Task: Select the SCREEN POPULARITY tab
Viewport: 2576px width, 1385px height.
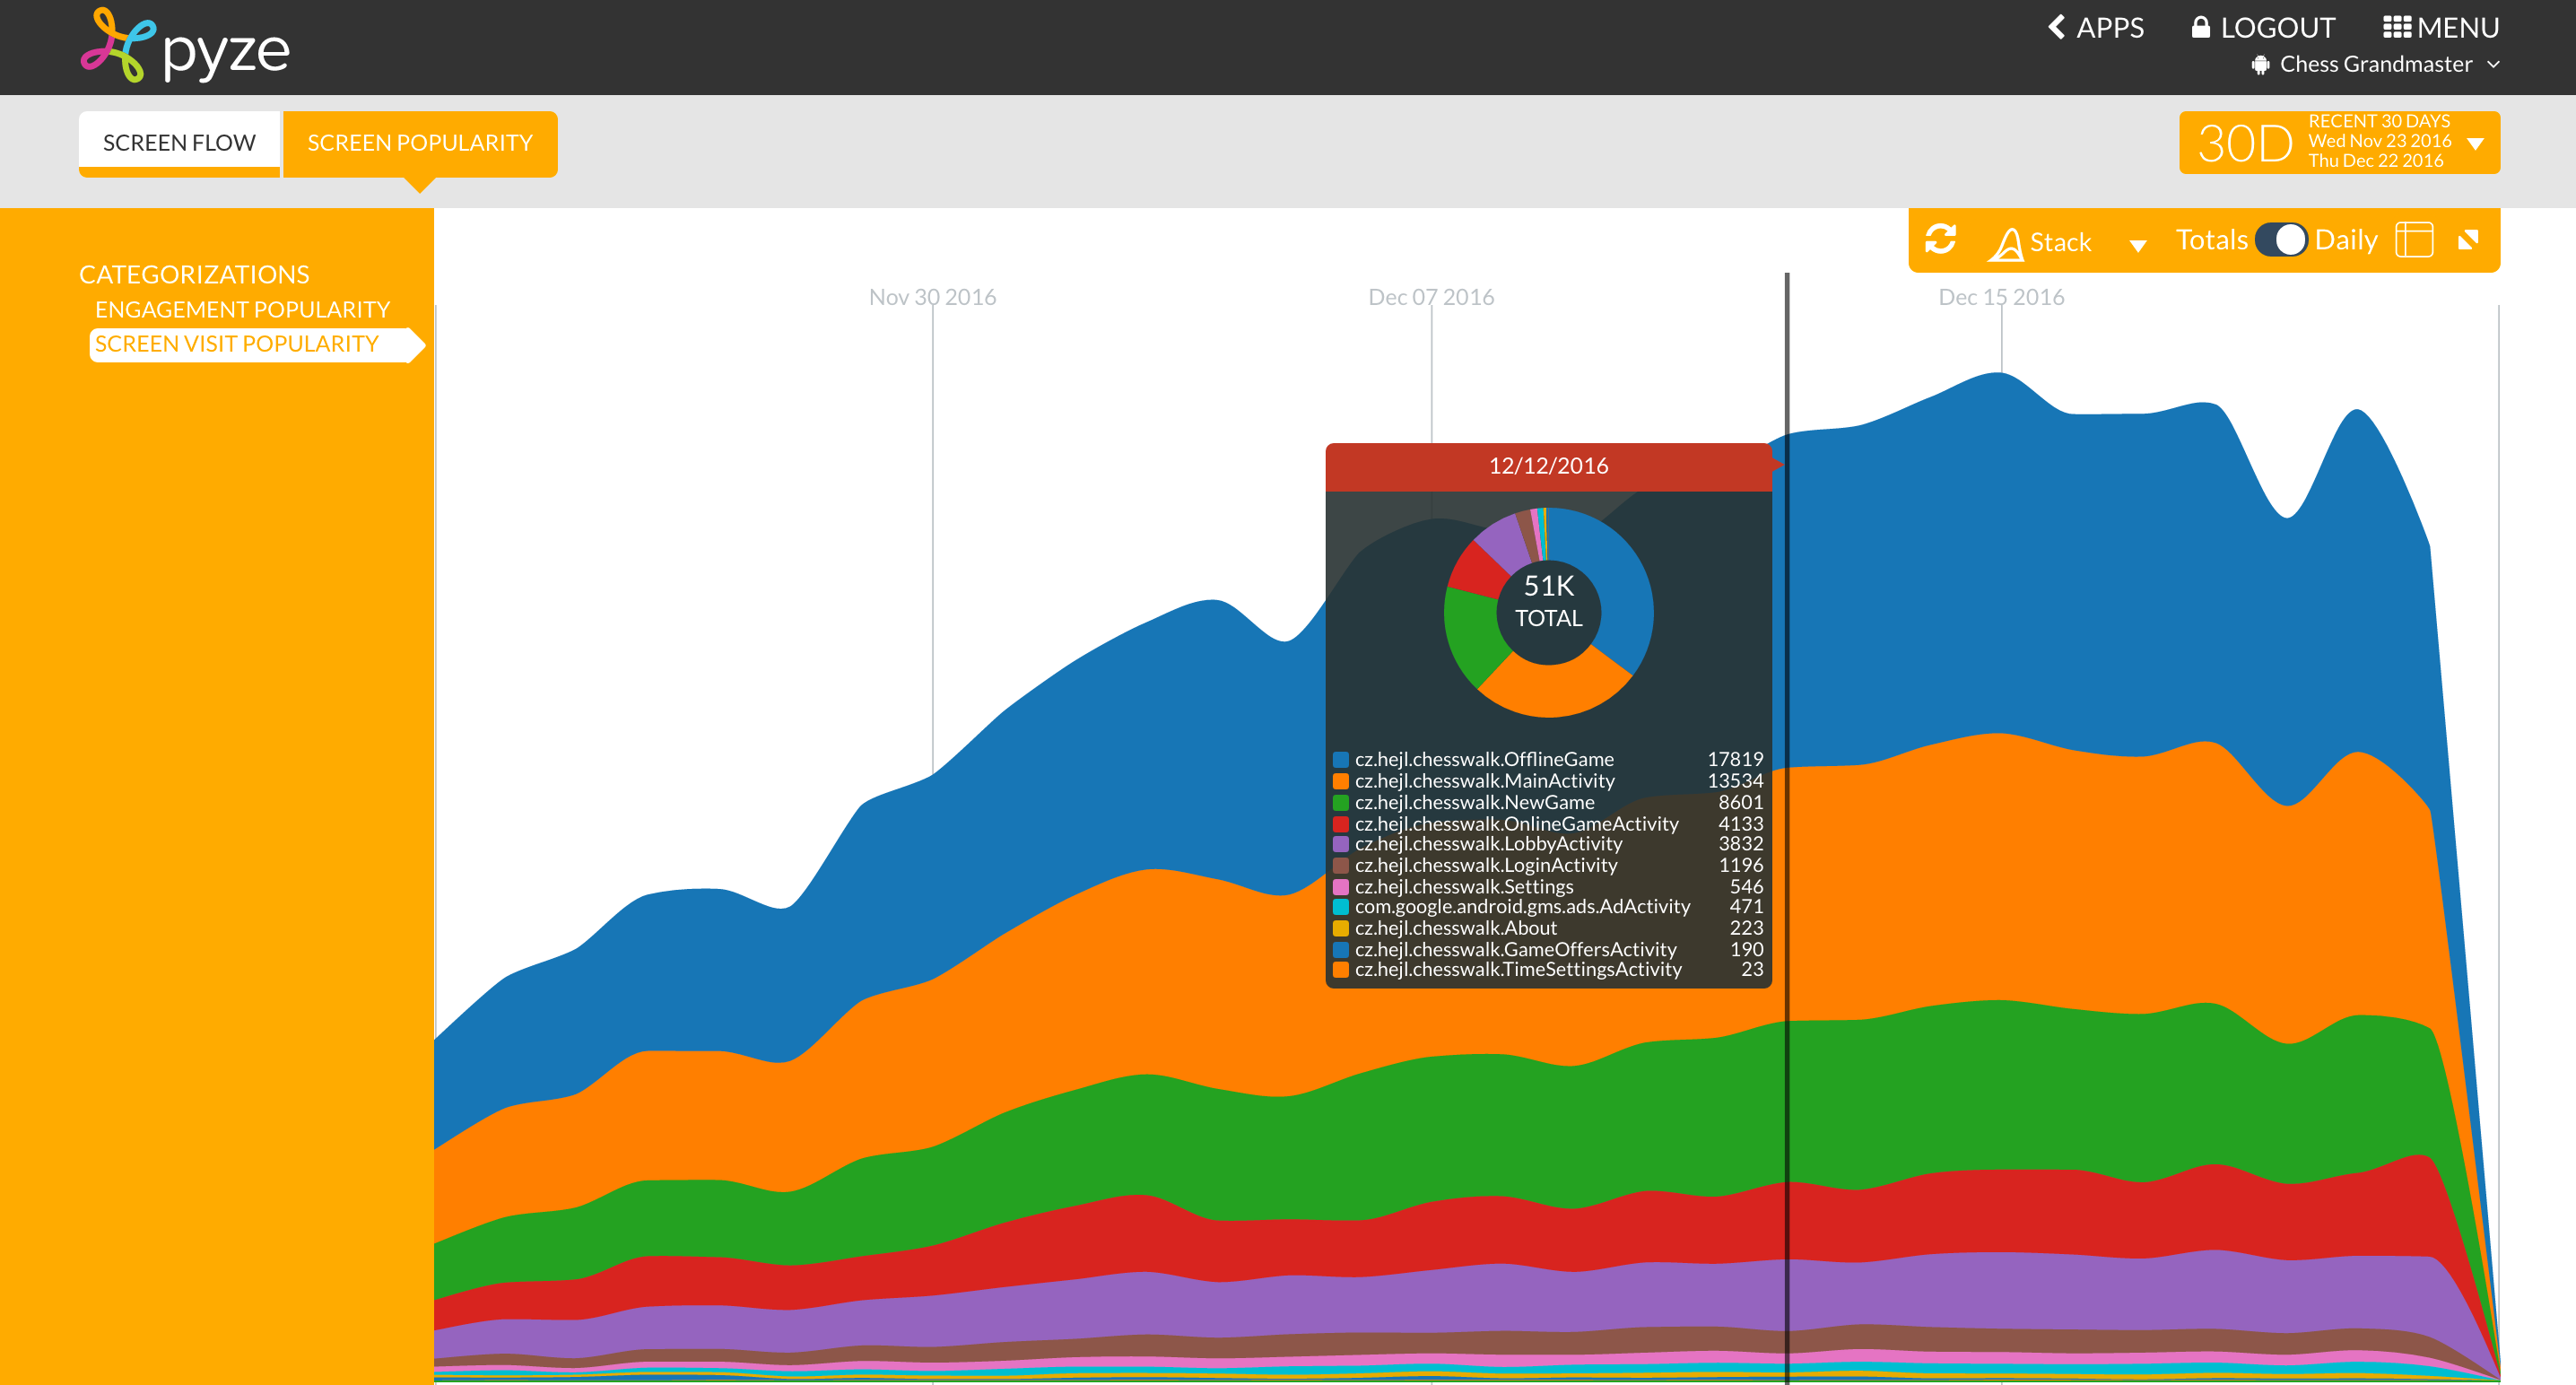Action: coord(420,143)
